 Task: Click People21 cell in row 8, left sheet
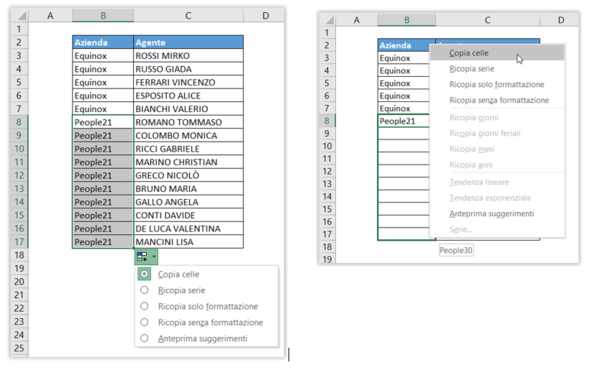(103, 122)
